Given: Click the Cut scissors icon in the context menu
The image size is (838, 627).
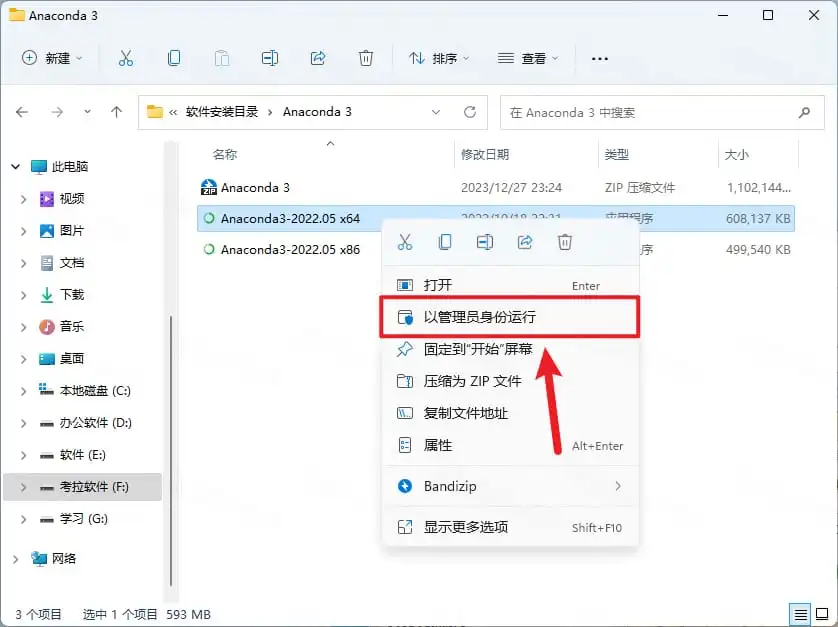Looking at the screenshot, I should click(405, 242).
